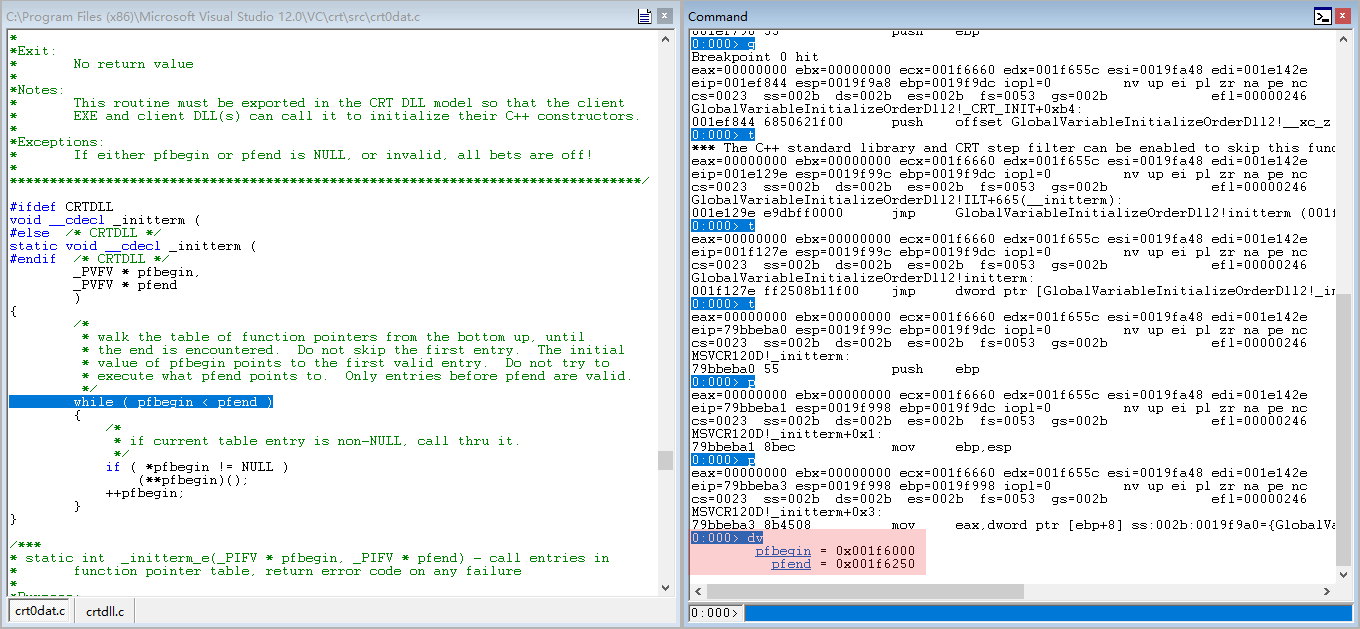Viewport: 1360px width, 629px height.
Task: Close the Command window
Action: [1343, 16]
